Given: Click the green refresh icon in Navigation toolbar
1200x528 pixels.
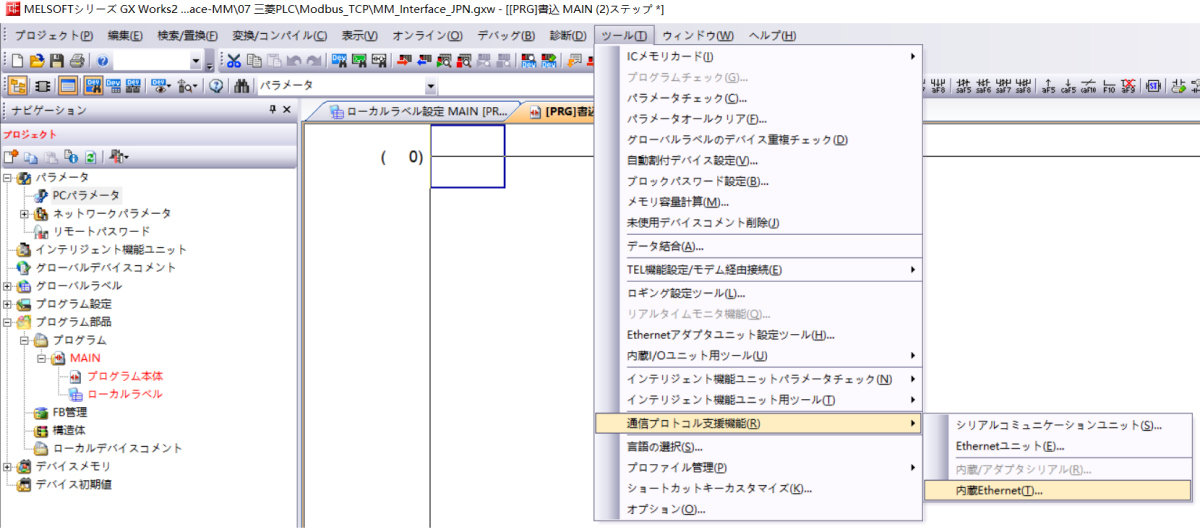Looking at the screenshot, I should pos(90,157).
